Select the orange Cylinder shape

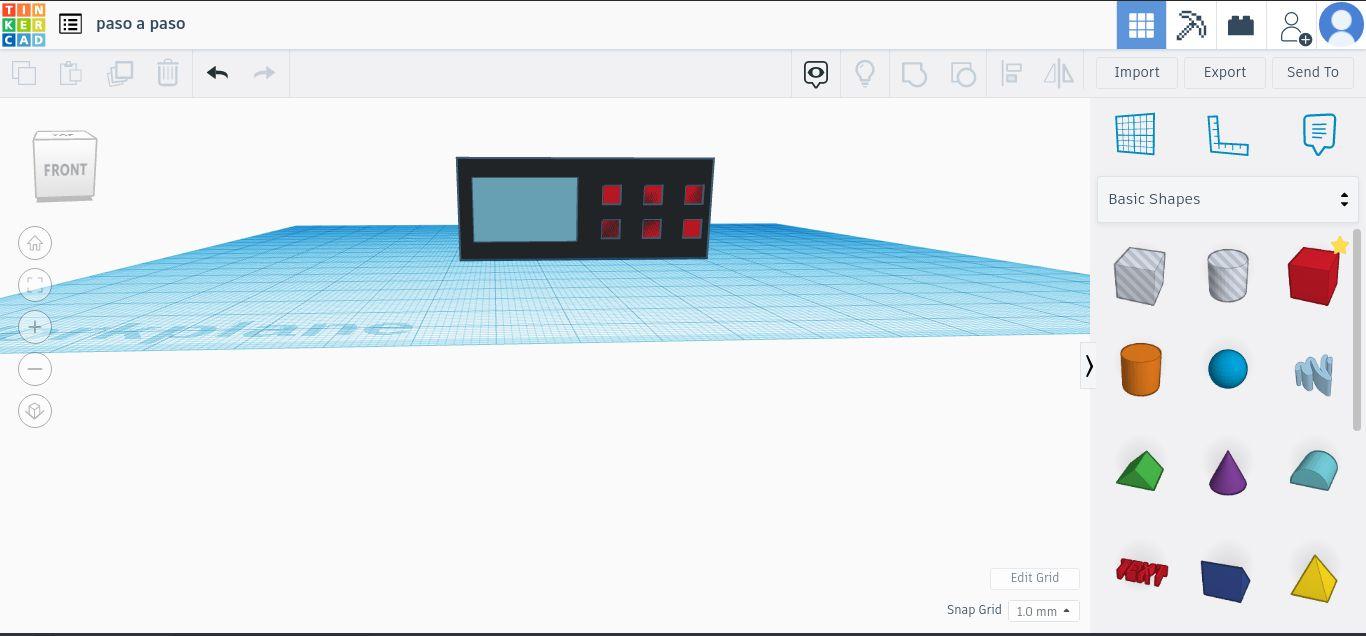1140,369
